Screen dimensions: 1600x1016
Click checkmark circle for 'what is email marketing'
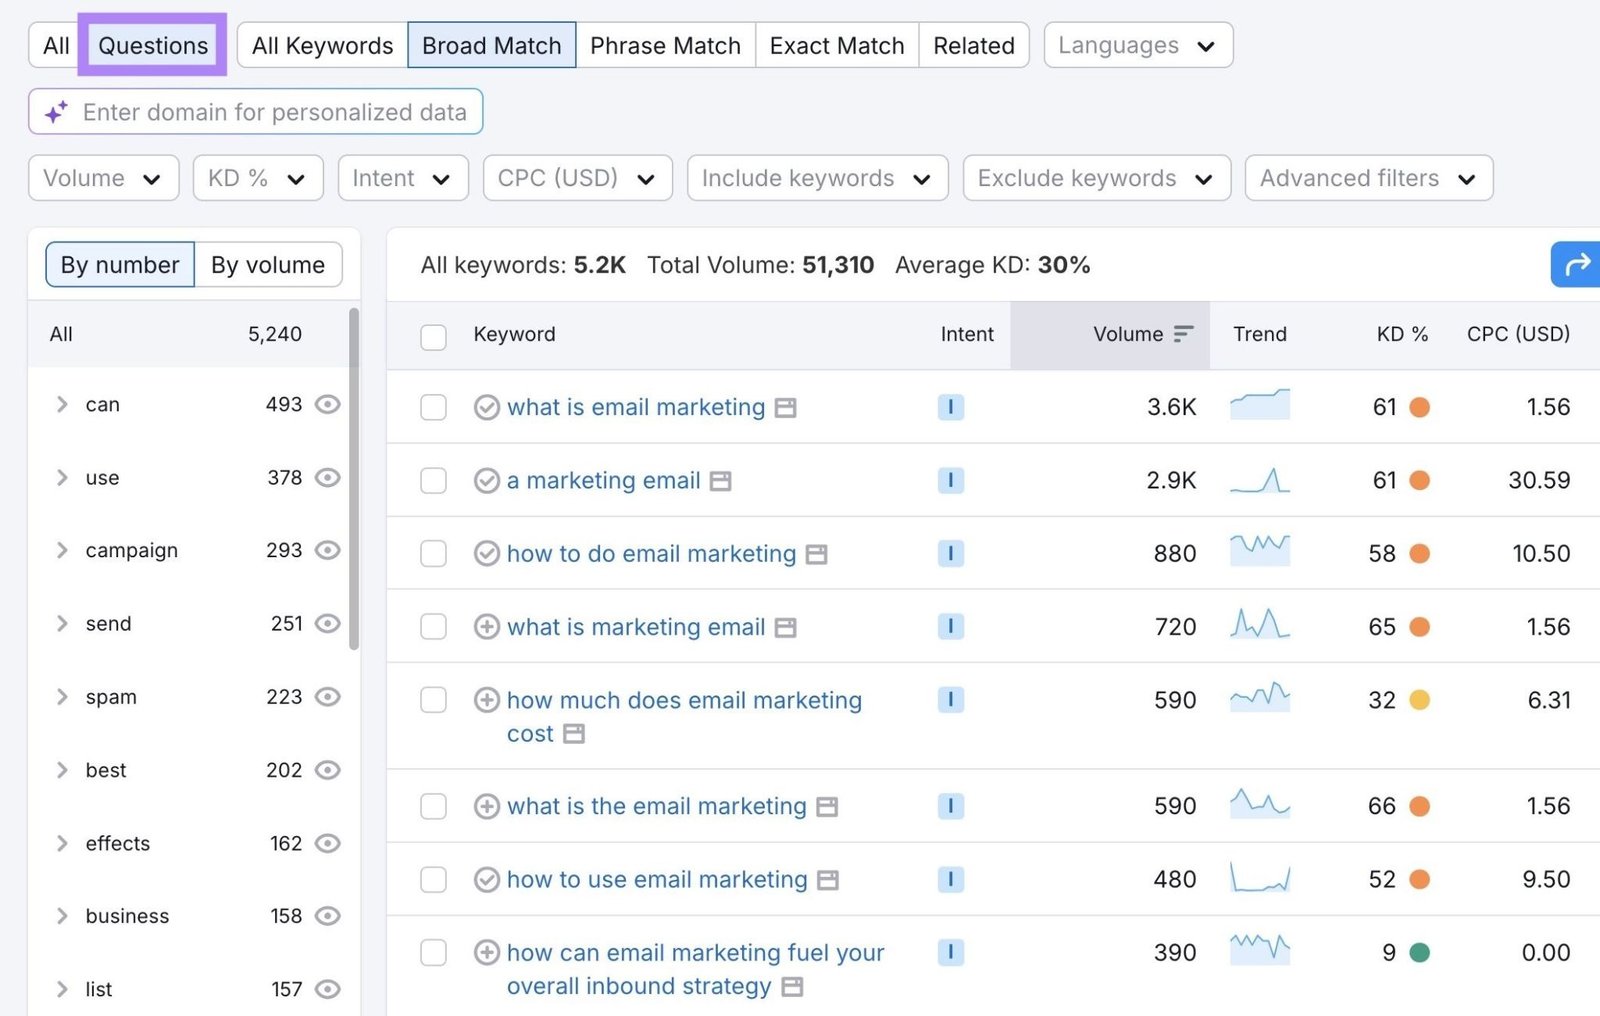coord(487,407)
